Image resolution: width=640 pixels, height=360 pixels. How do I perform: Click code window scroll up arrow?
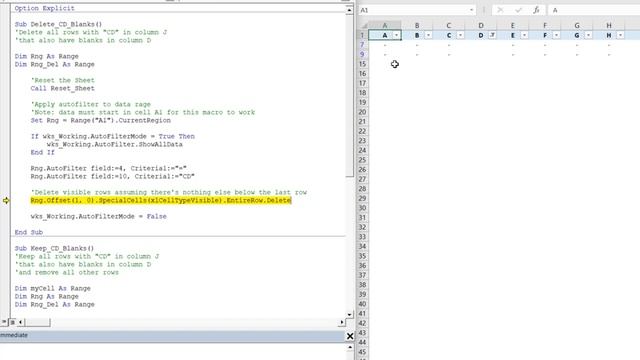click(349, 10)
